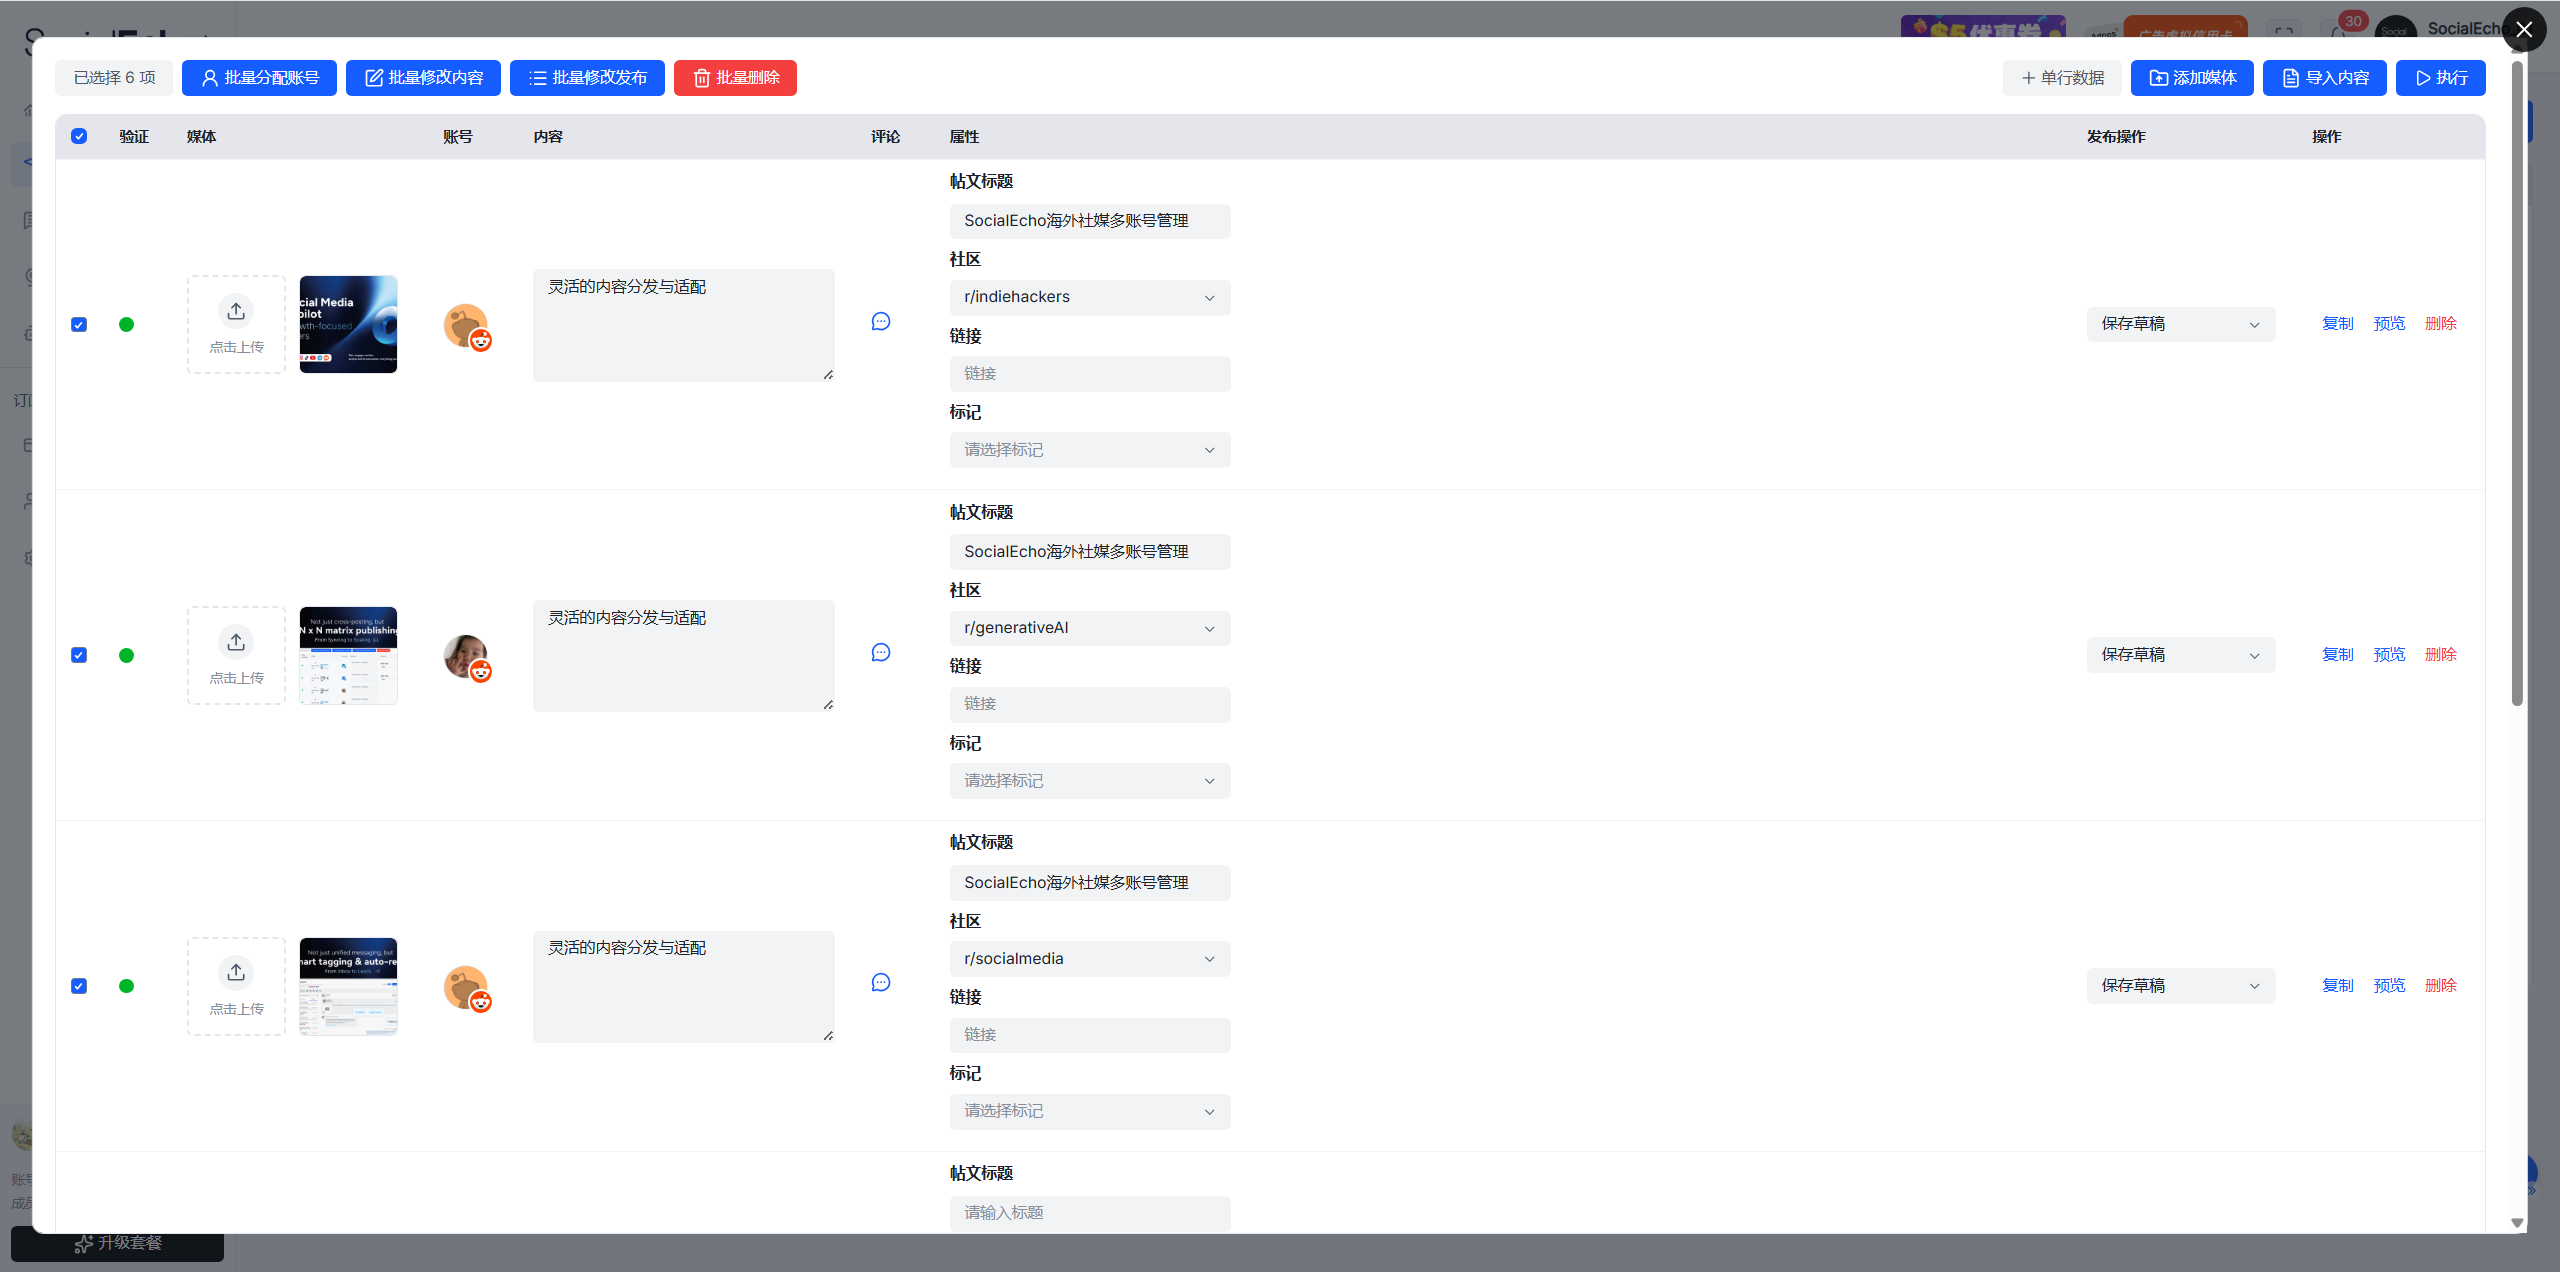2560x1272 pixels.
Task: Uncheck the r/indiehackers row checkbox
Action: (79, 325)
